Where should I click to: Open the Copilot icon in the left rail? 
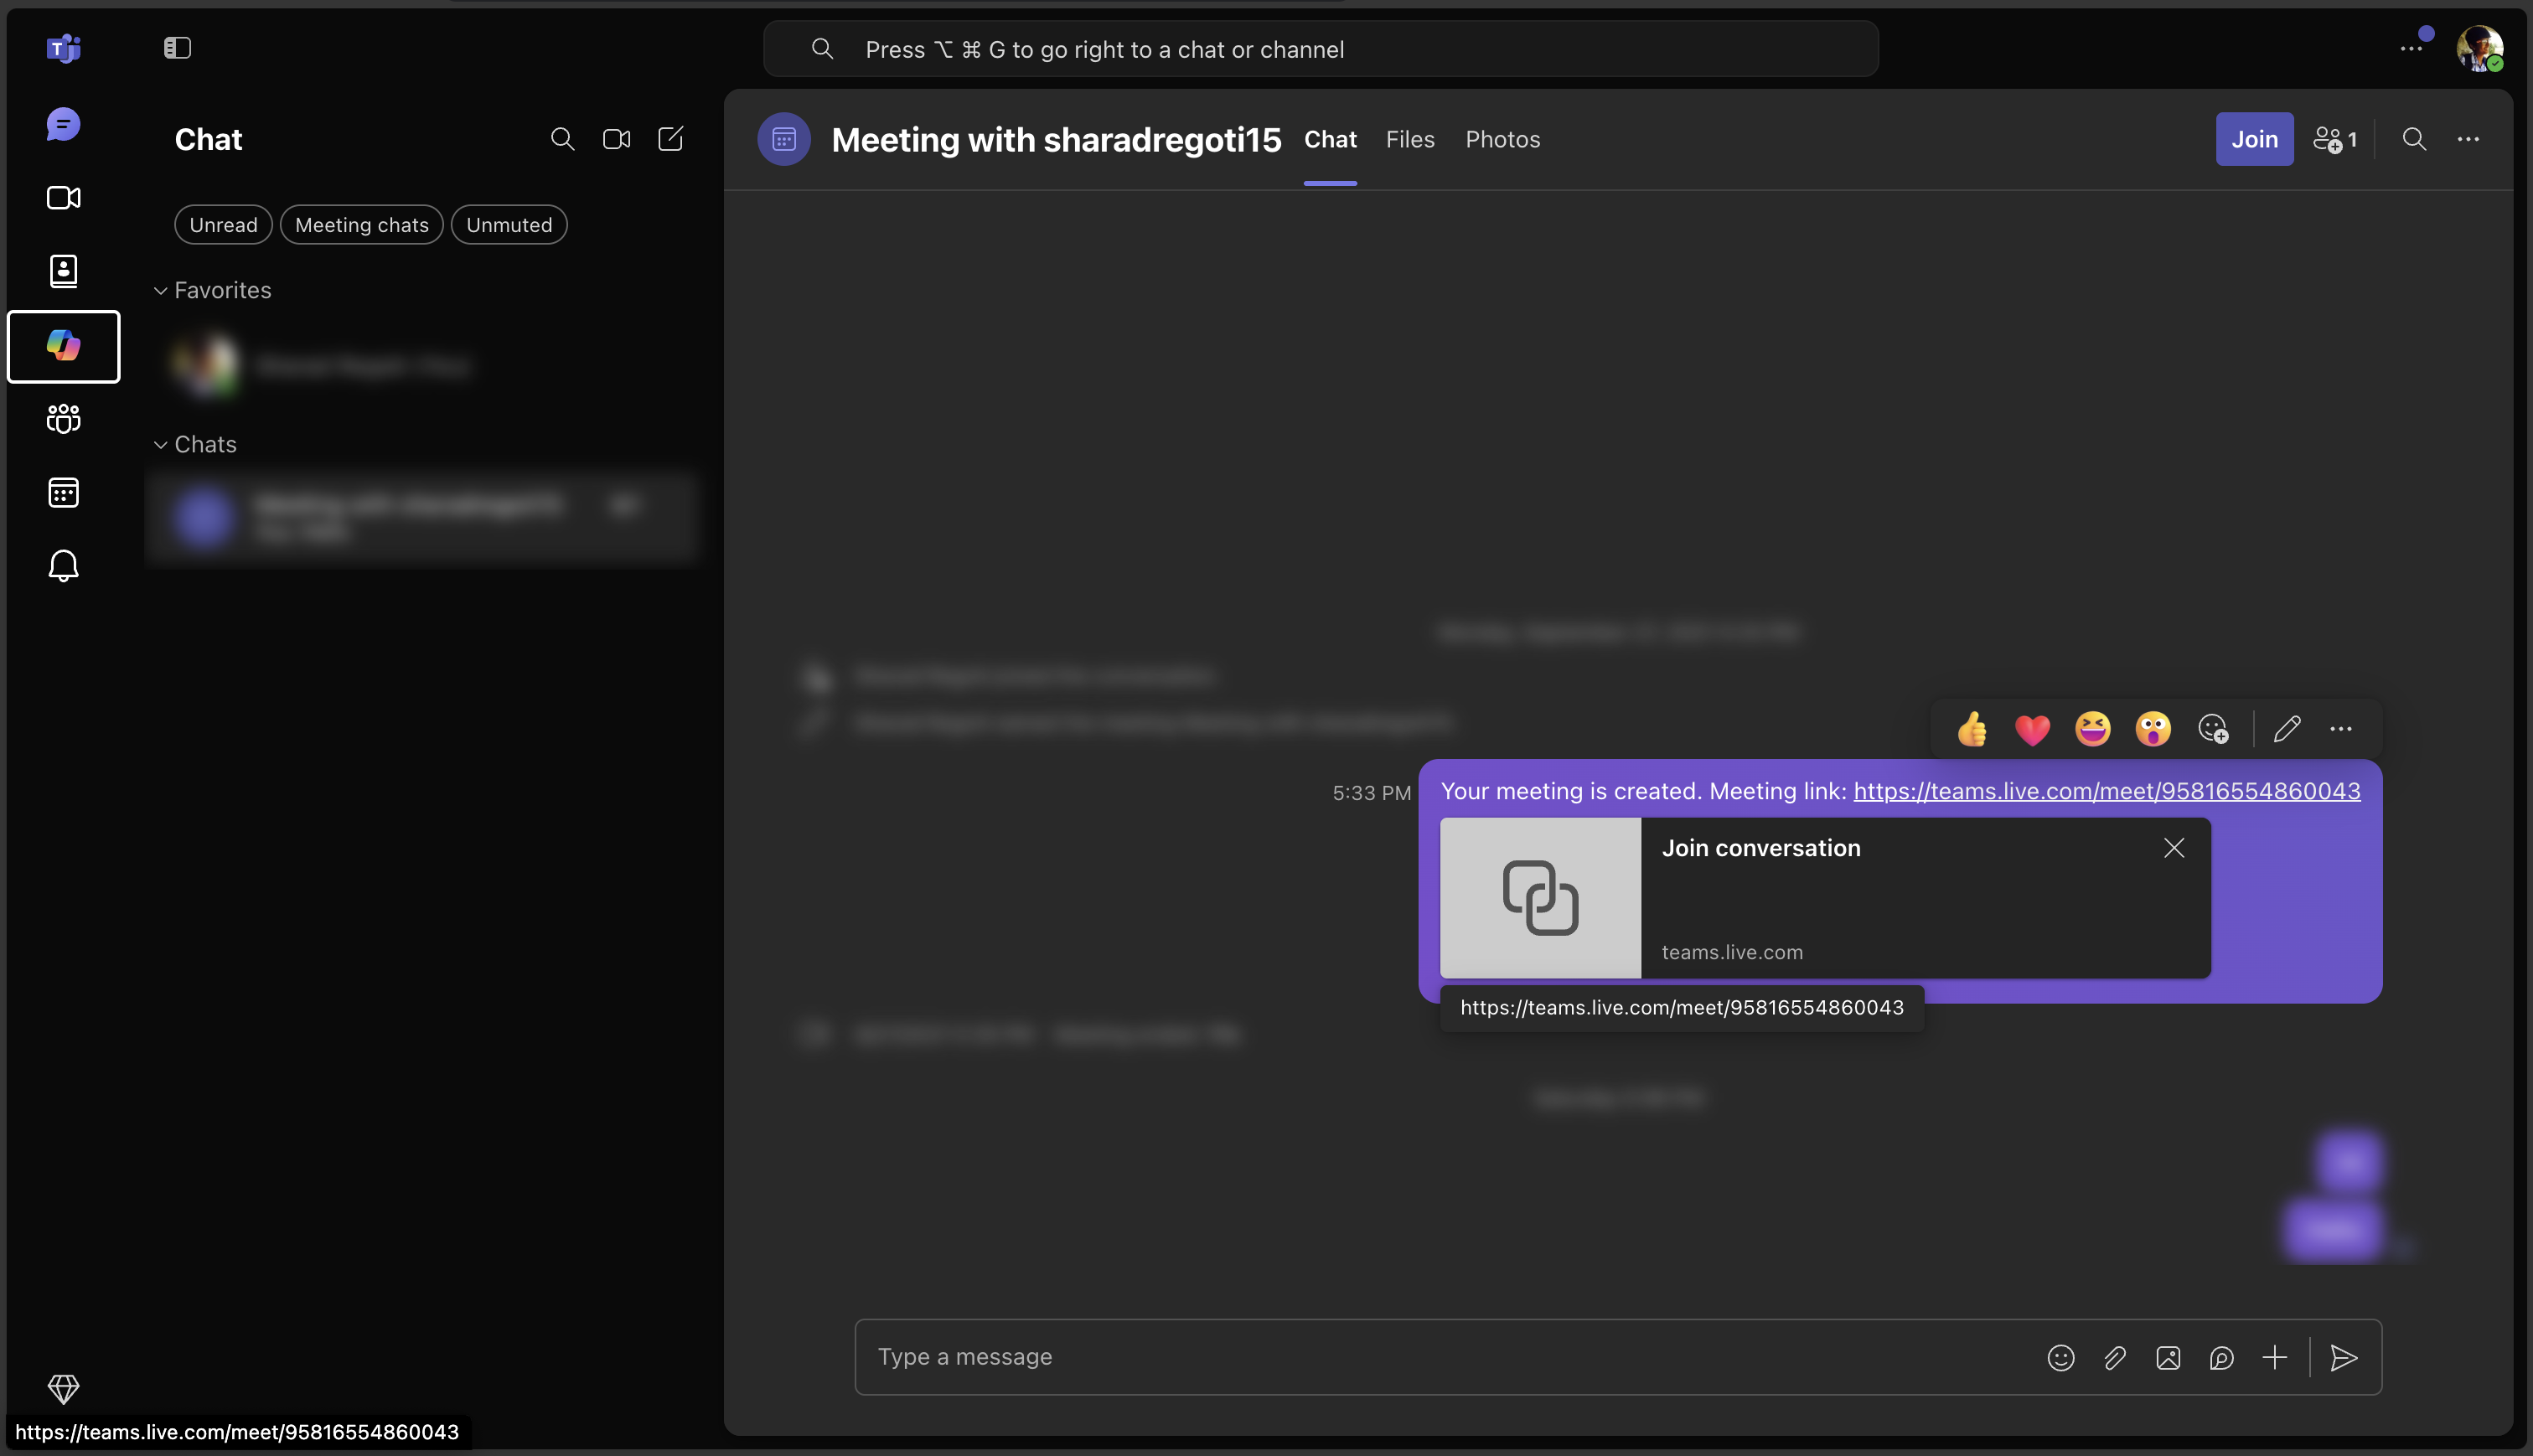[63, 346]
